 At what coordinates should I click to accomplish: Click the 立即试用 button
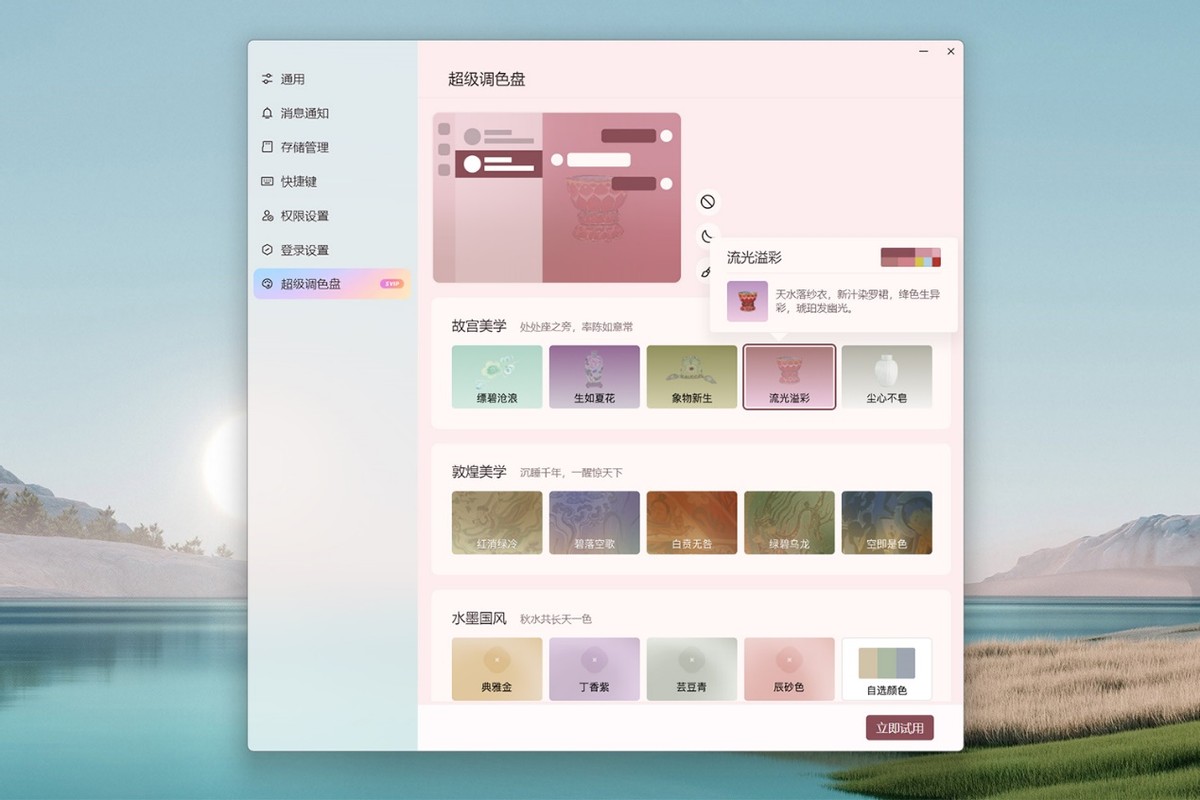click(x=901, y=728)
